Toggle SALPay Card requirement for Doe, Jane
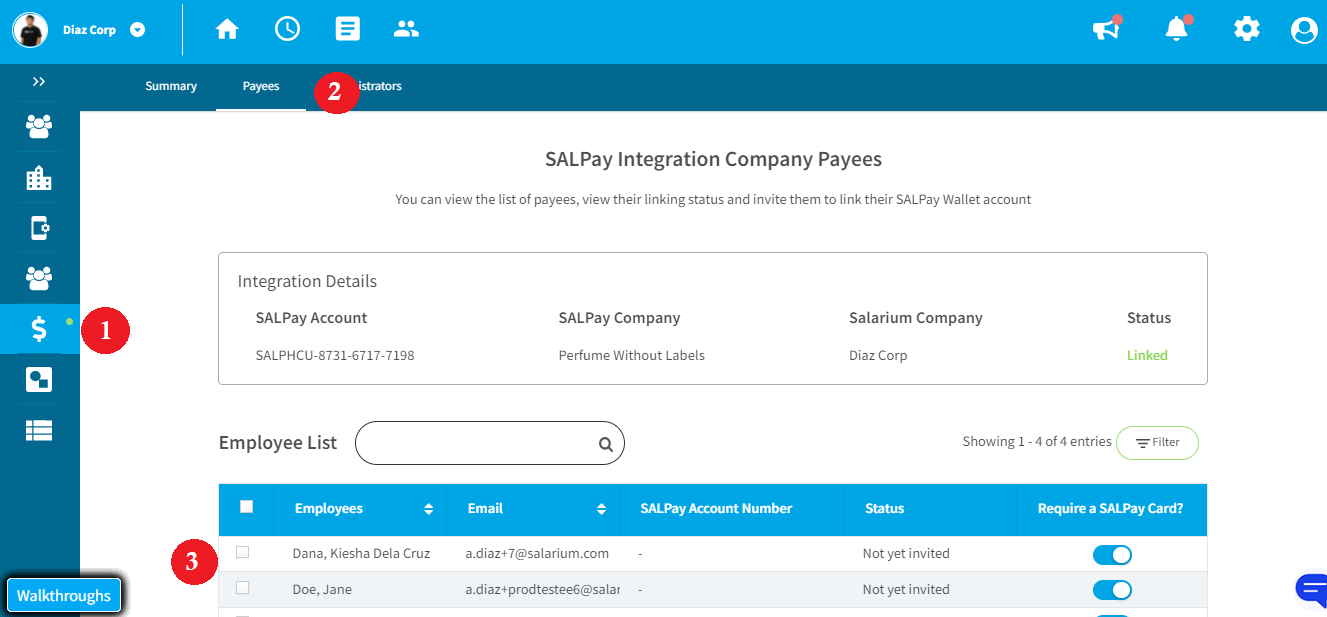Screen dimensions: 1327x617 tap(1112, 590)
